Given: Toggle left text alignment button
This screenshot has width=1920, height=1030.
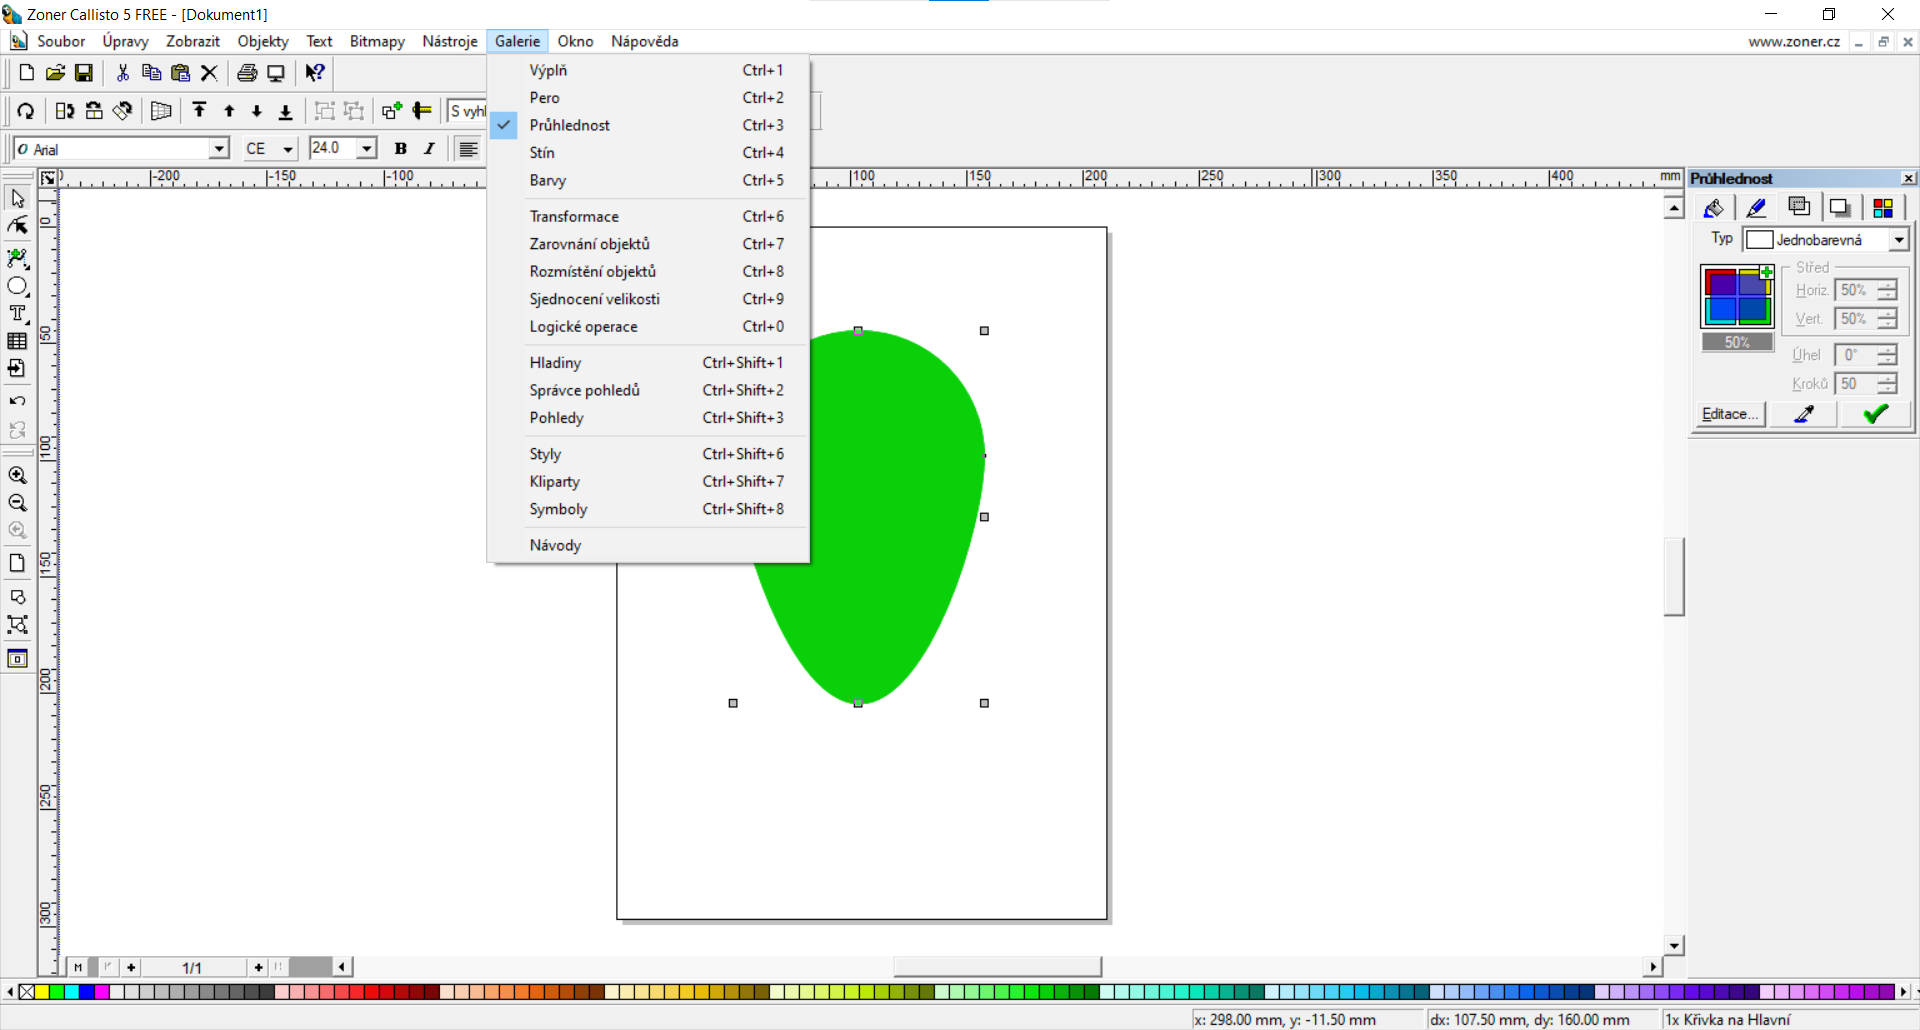Looking at the screenshot, I should (x=467, y=149).
